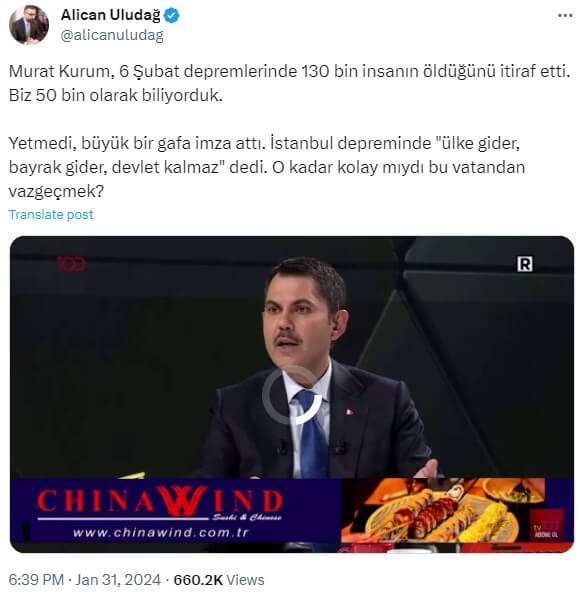
Task: Click Translate post
Action: pyautogui.click(x=51, y=214)
